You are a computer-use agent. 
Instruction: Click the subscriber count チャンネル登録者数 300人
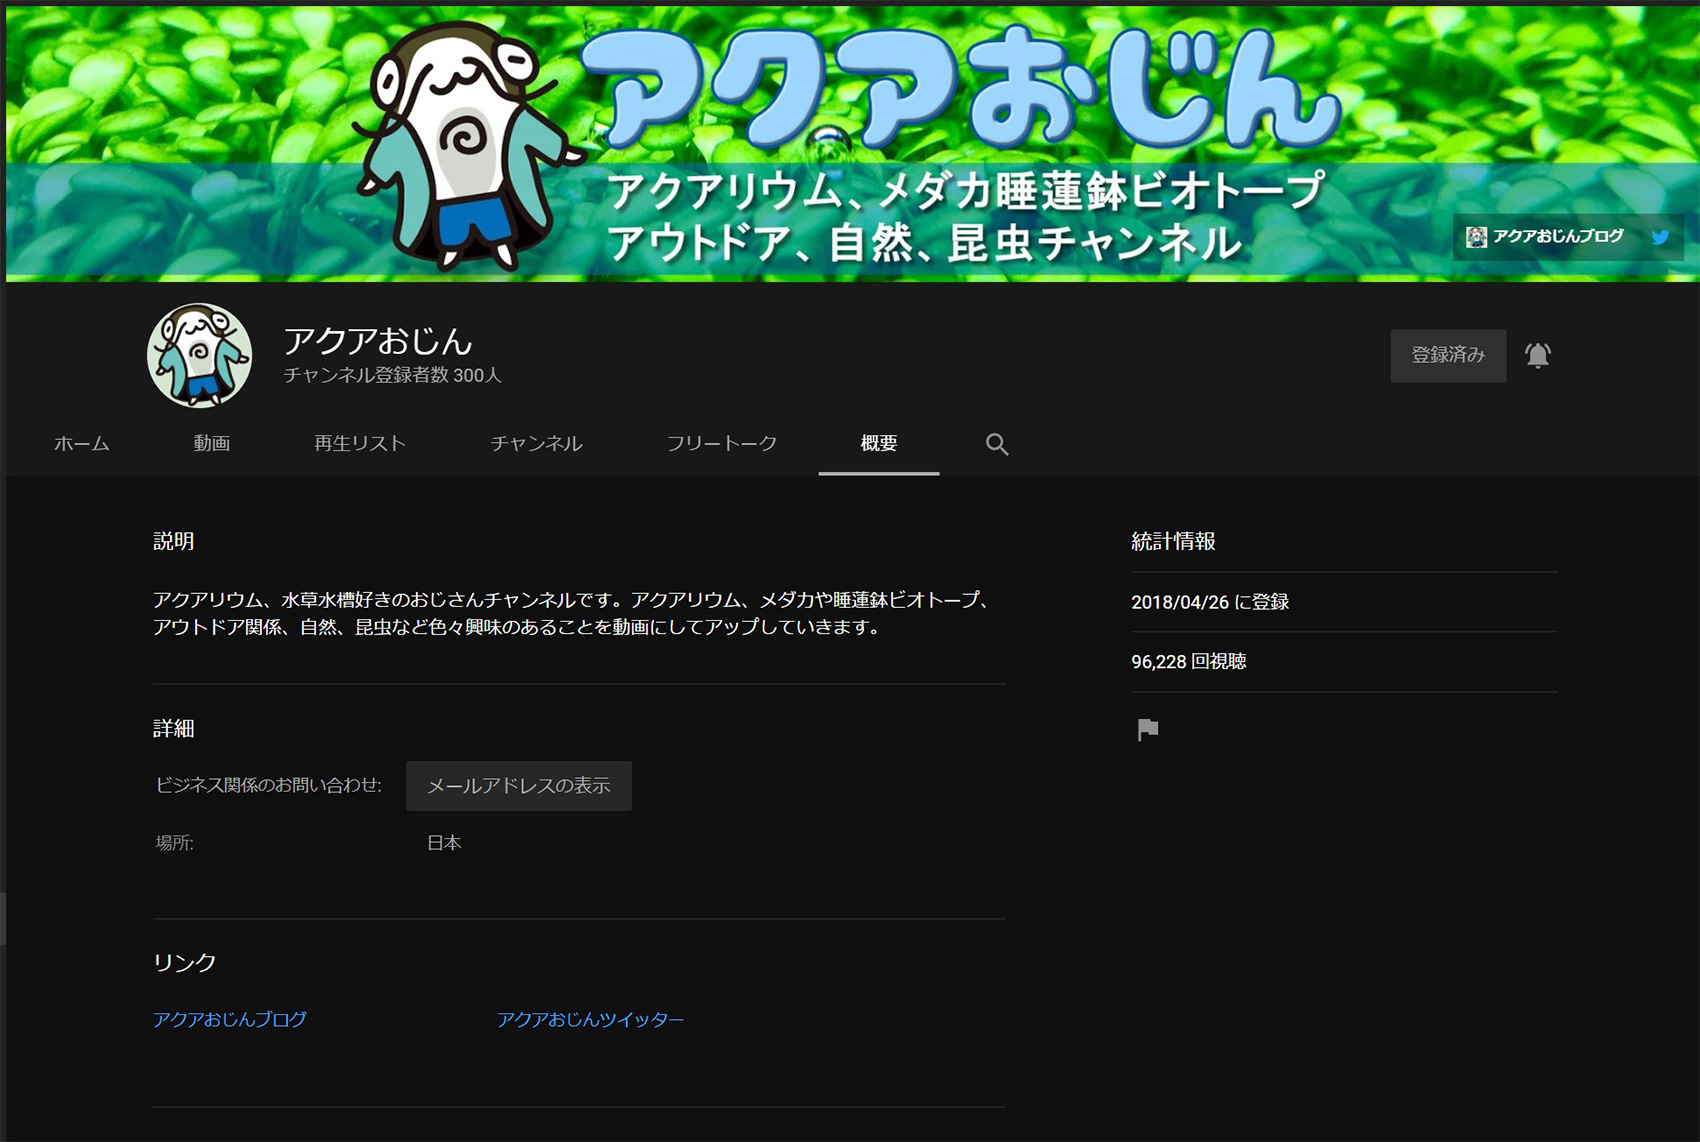pyautogui.click(x=392, y=376)
